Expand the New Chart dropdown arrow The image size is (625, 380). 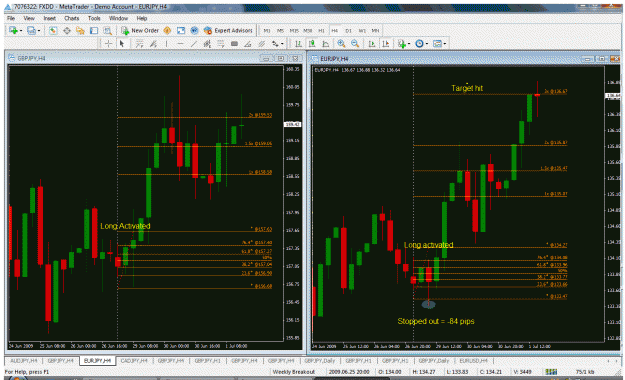point(21,31)
